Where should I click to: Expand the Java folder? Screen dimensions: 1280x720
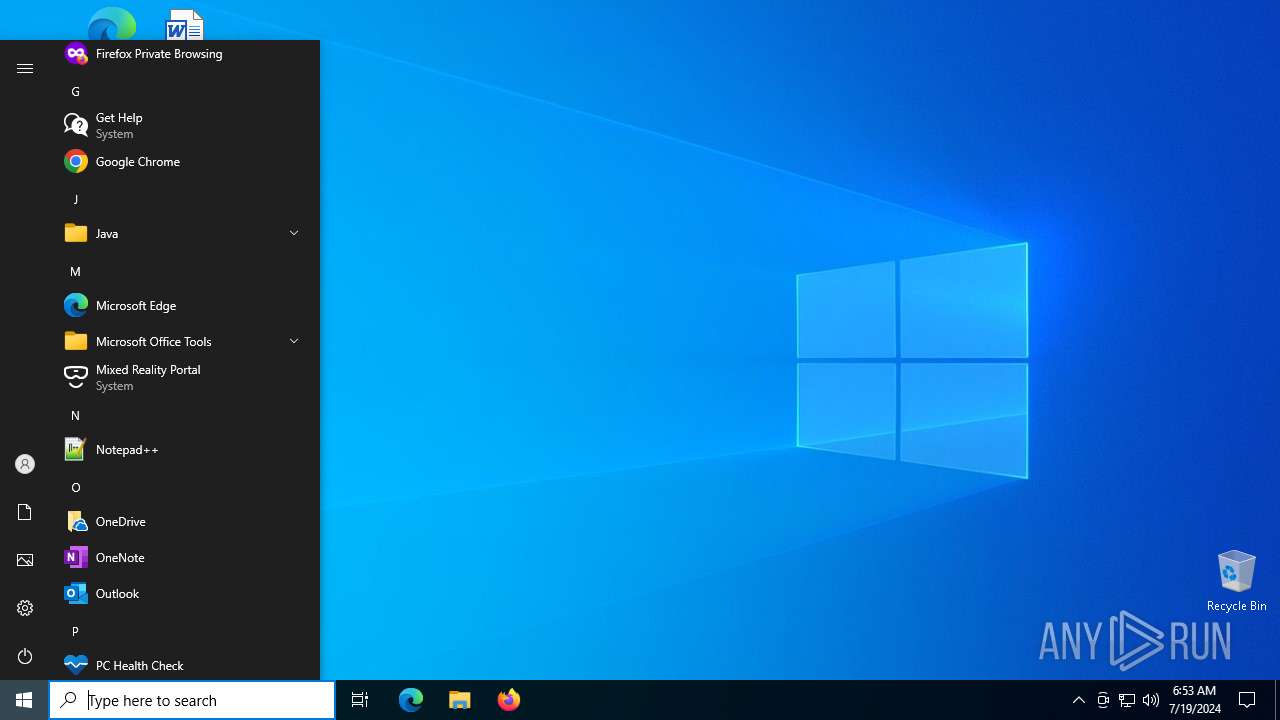click(x=294, y=233)
